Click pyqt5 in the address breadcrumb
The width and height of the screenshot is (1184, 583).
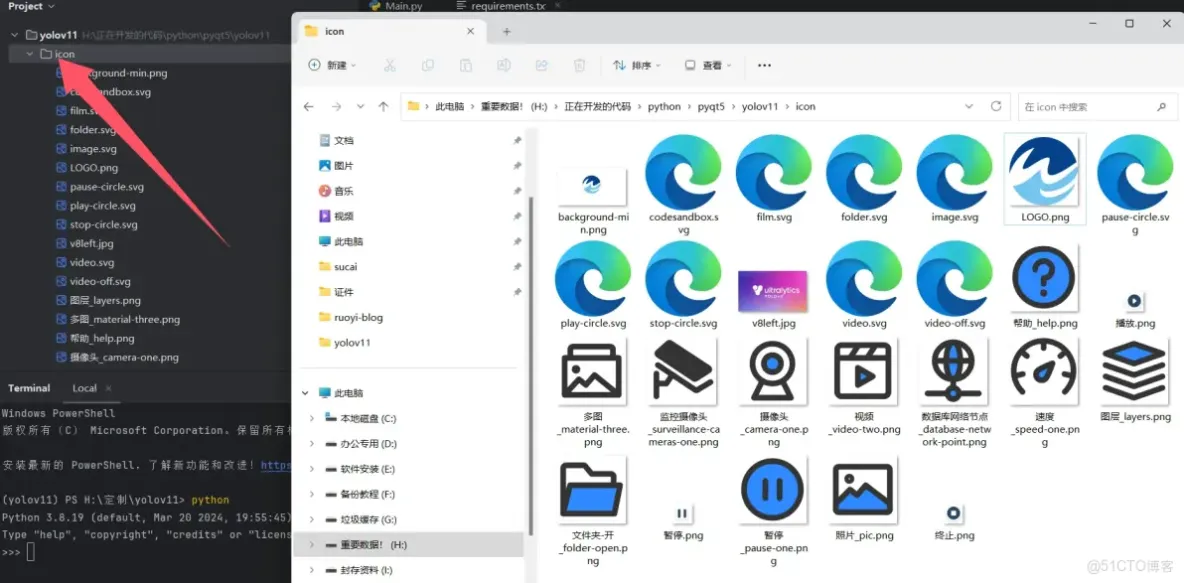pyautogui.click(x=711, y=106)
